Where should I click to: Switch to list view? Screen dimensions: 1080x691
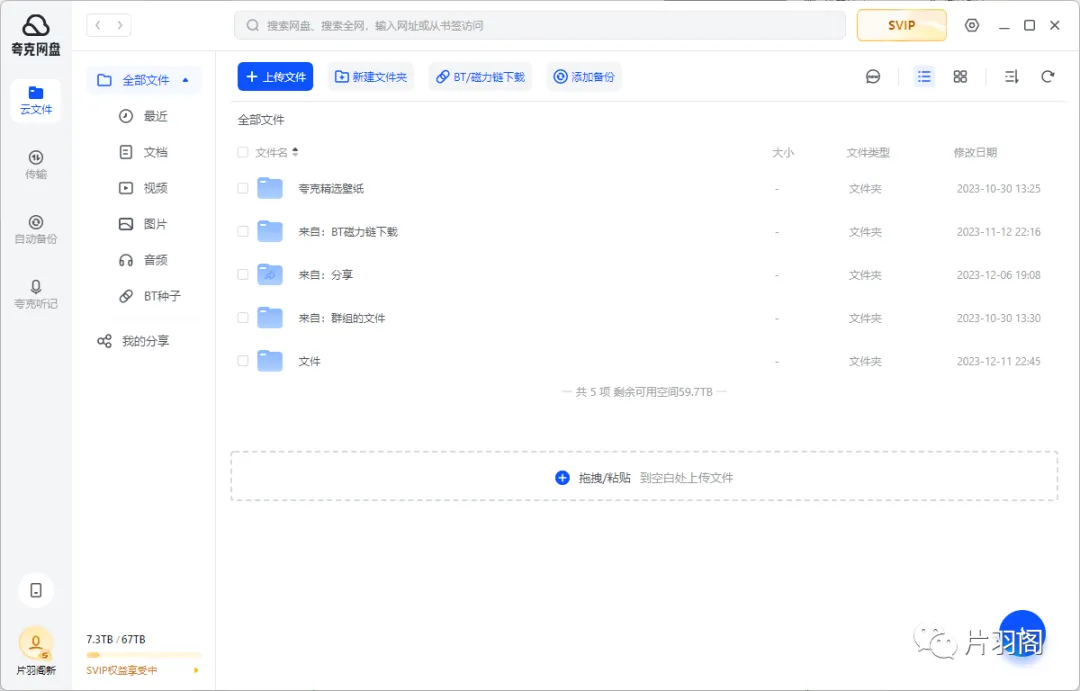tap(924, 76)
